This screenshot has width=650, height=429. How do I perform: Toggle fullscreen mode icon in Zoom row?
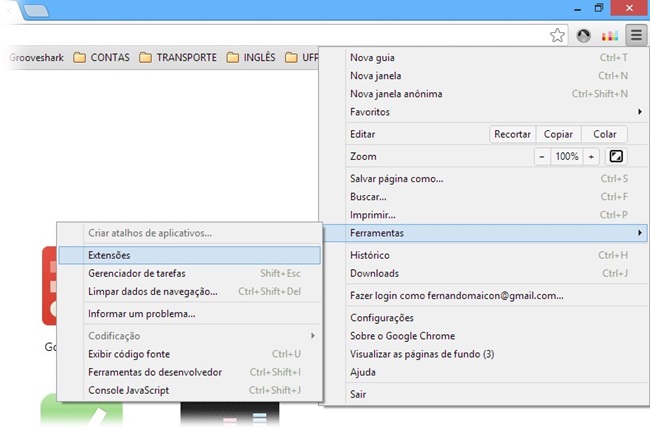[x=616, y=156]
